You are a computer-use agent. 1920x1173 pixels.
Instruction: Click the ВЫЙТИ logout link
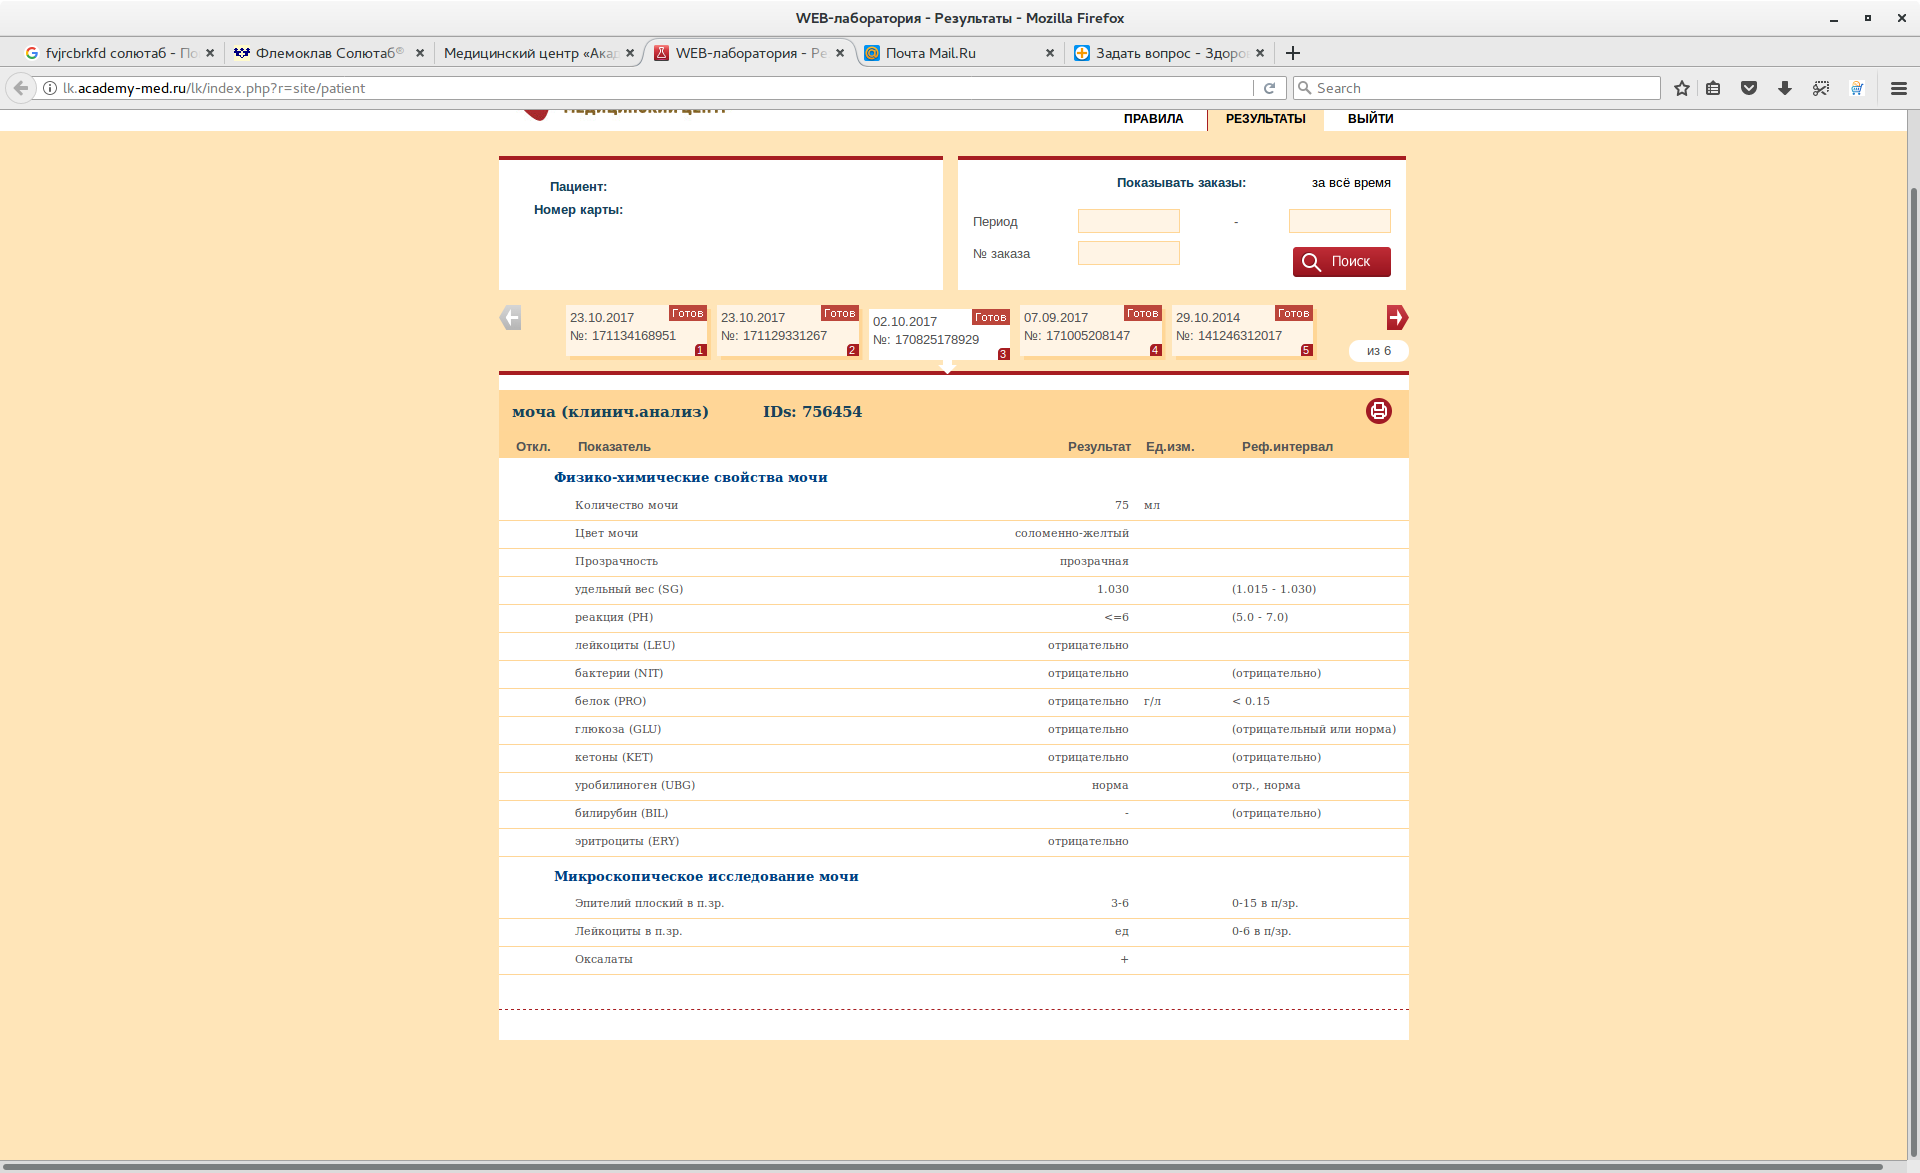[x=1370, y=119]
